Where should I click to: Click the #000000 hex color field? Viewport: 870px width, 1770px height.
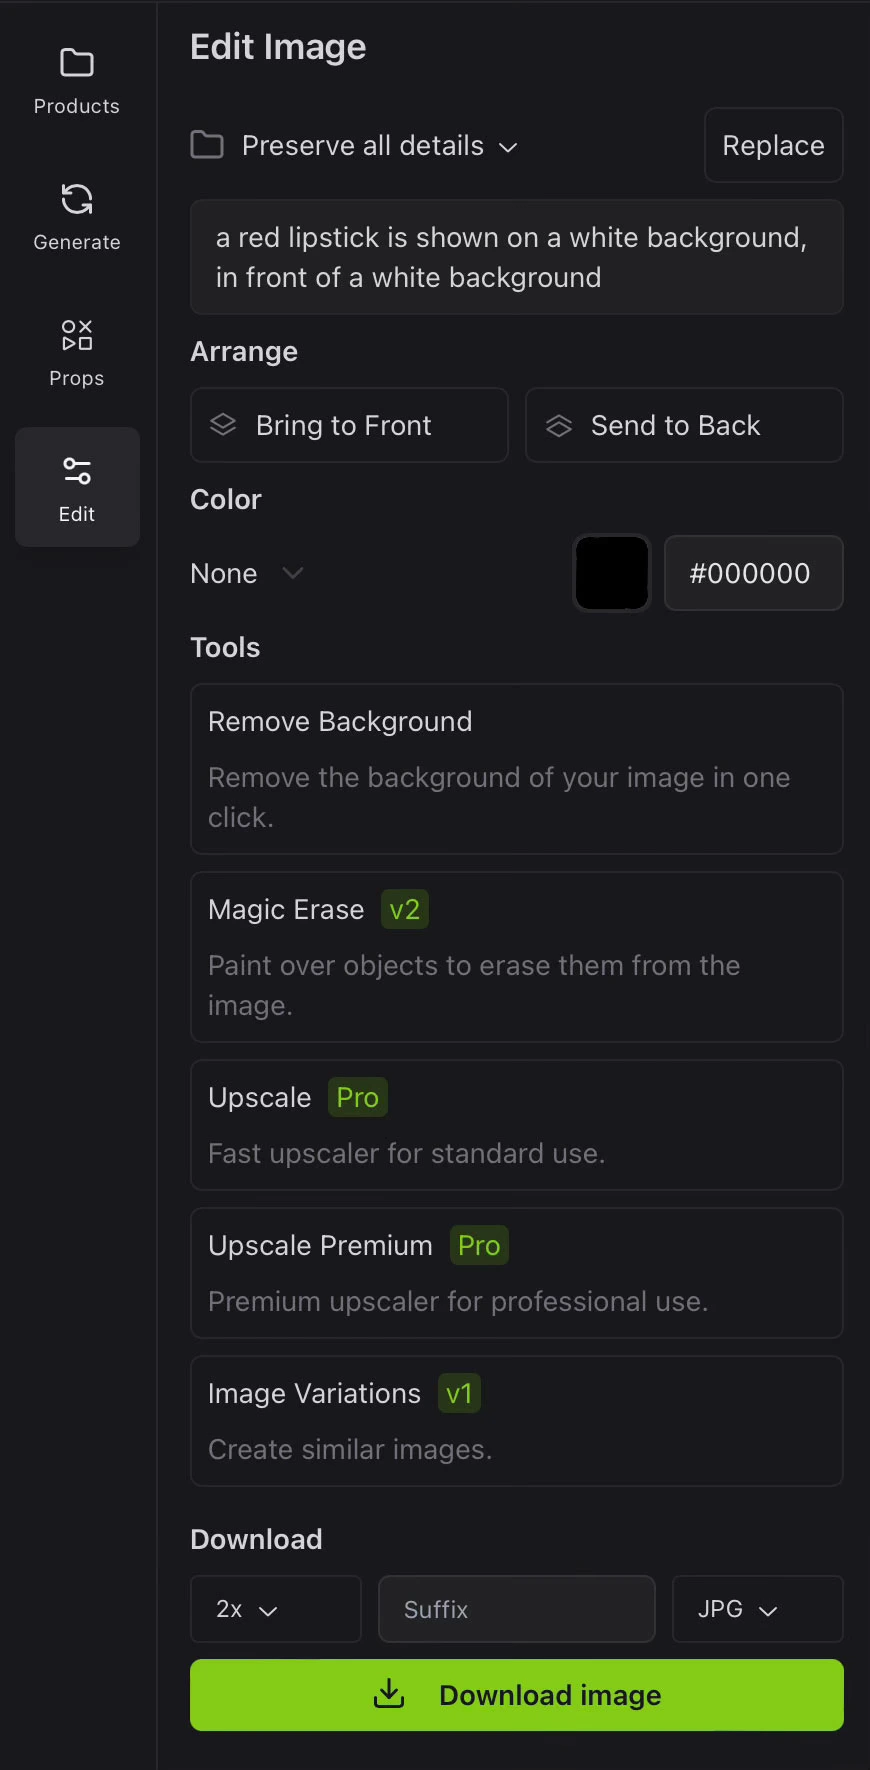754,573
